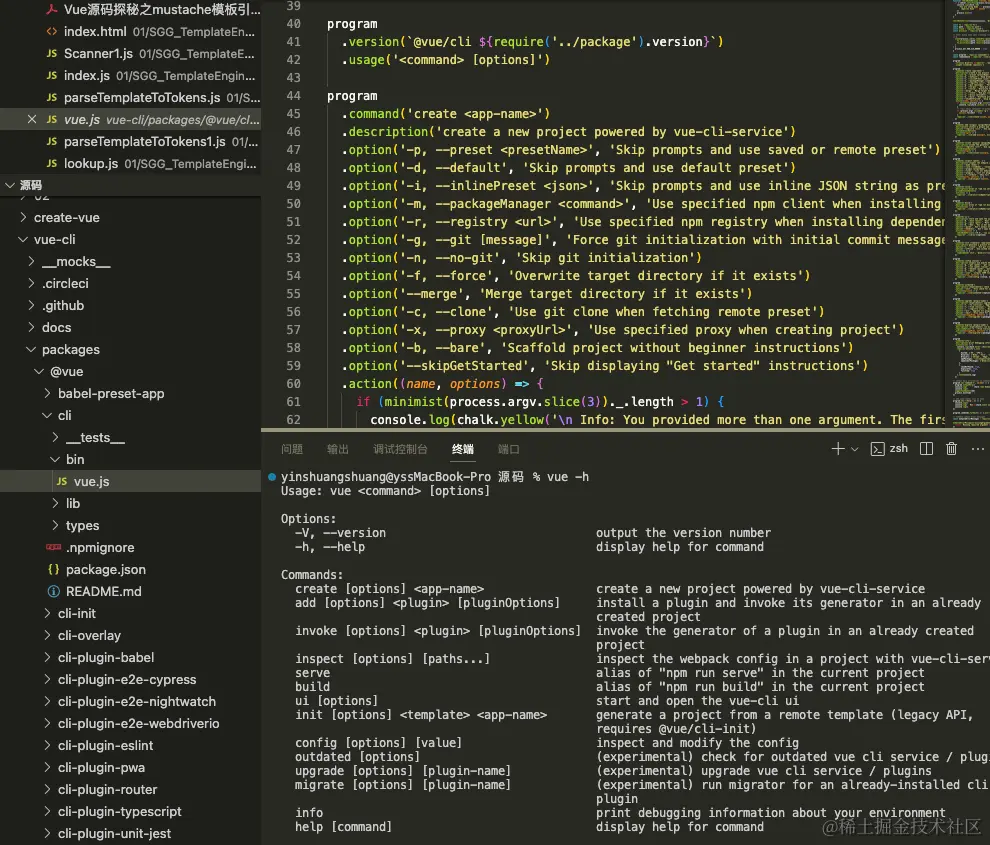Click line number 45 in gutter
The image size is (990, 845).
(294, 114)
